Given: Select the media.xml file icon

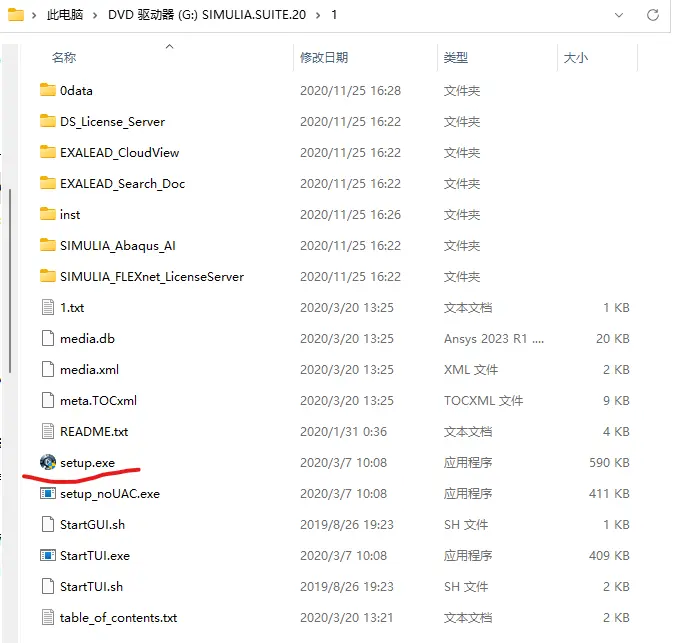Looking at the screenshot, I should (47, 369).
